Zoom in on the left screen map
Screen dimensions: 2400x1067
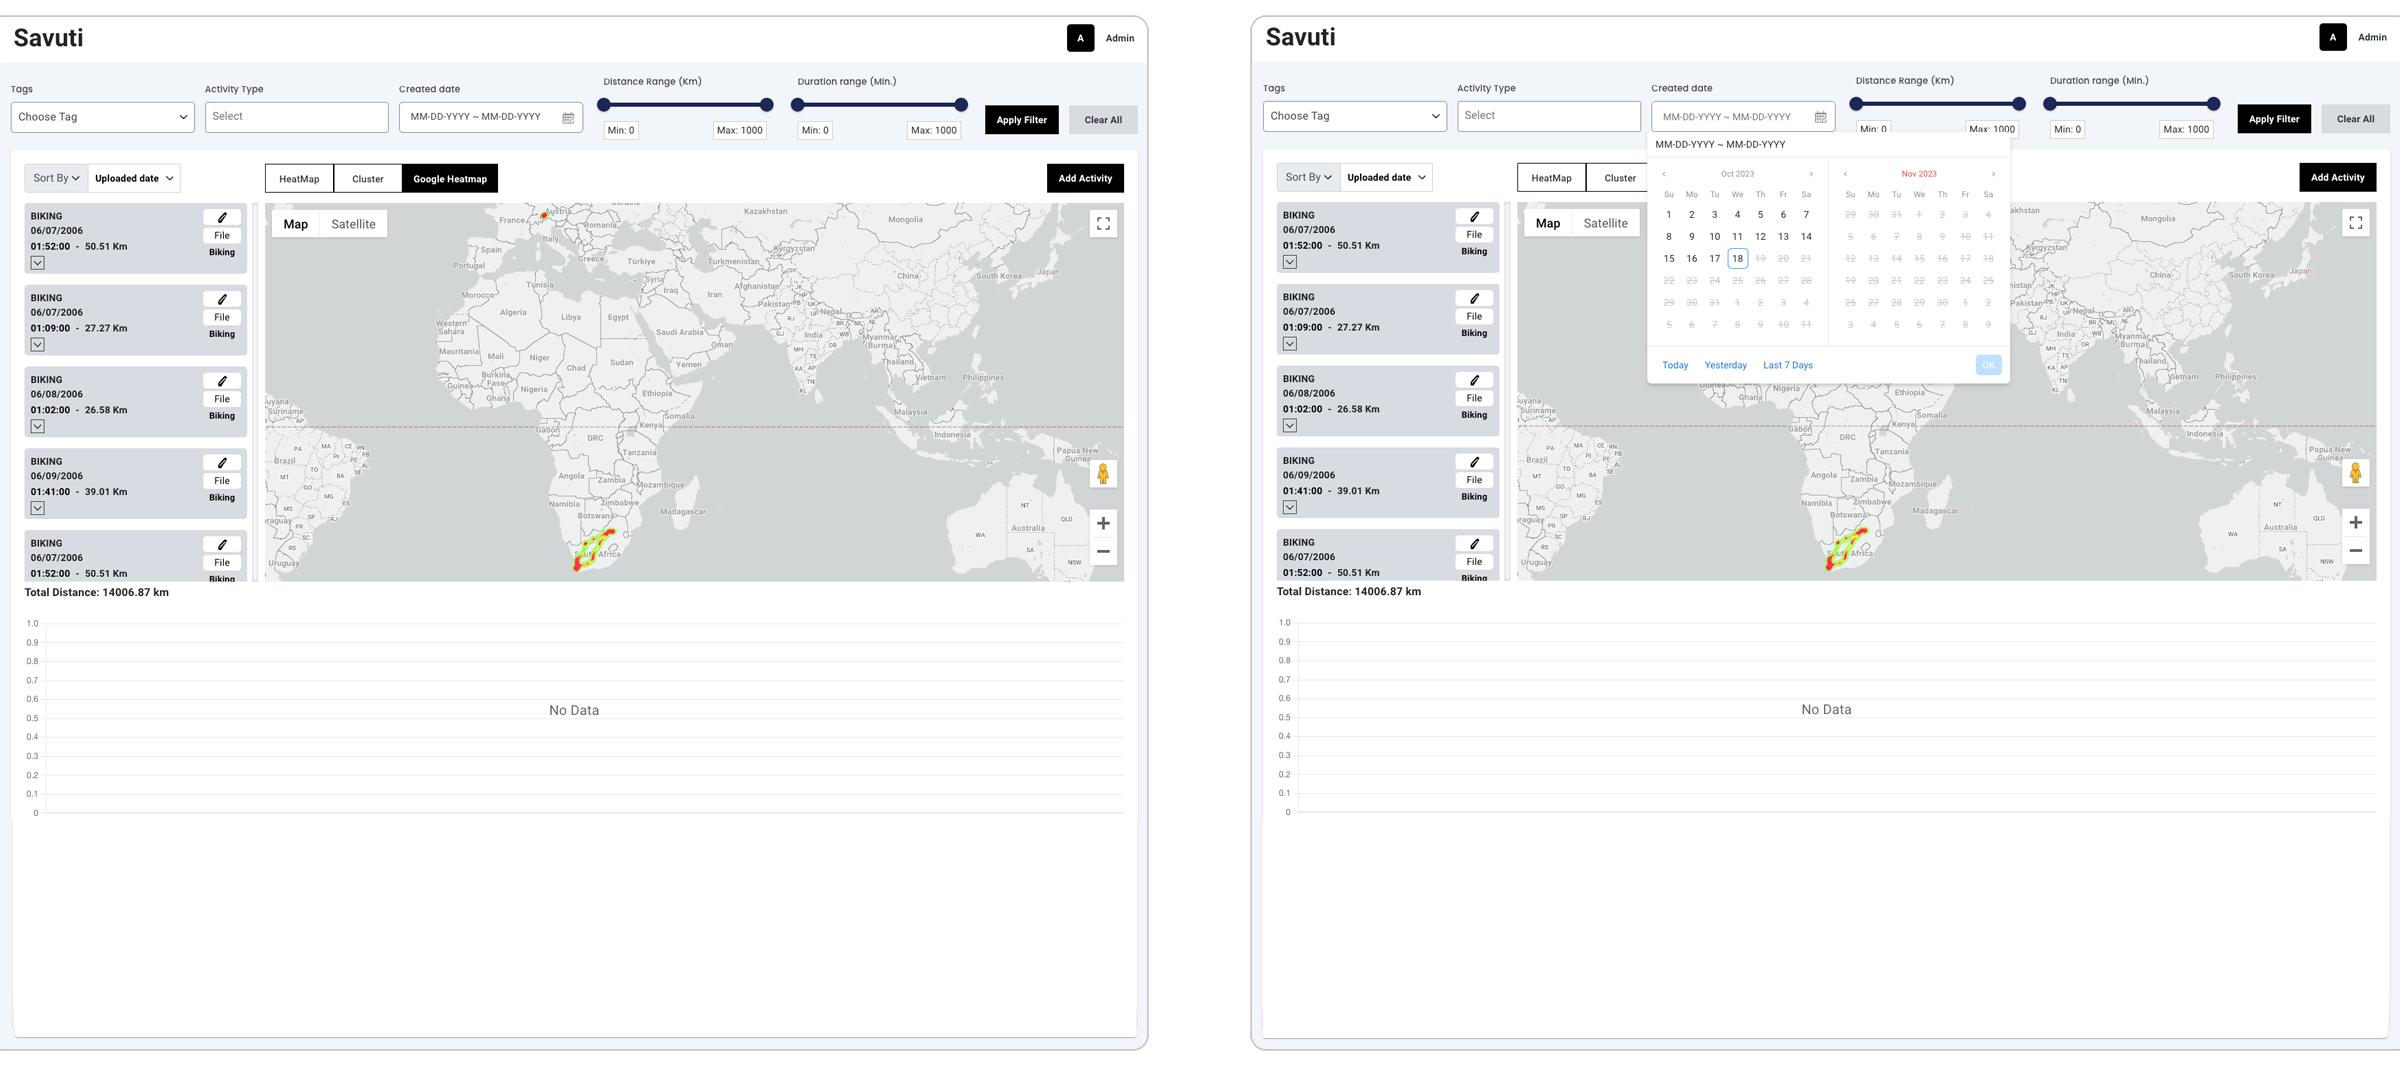click(x=1103, y=523)
